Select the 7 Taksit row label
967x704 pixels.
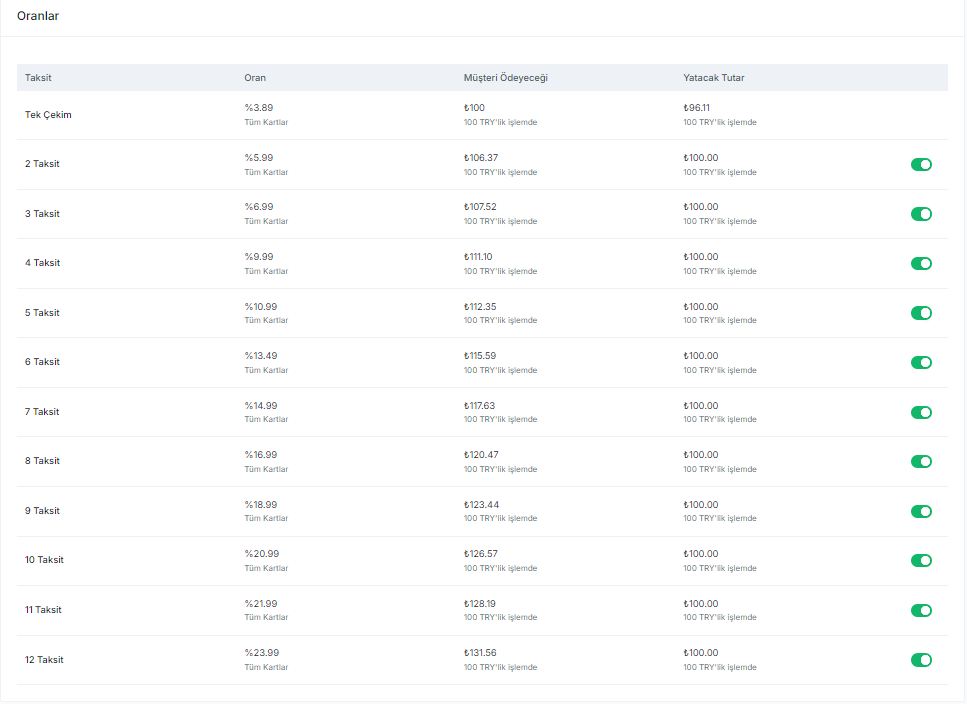(x=42, y=412)
